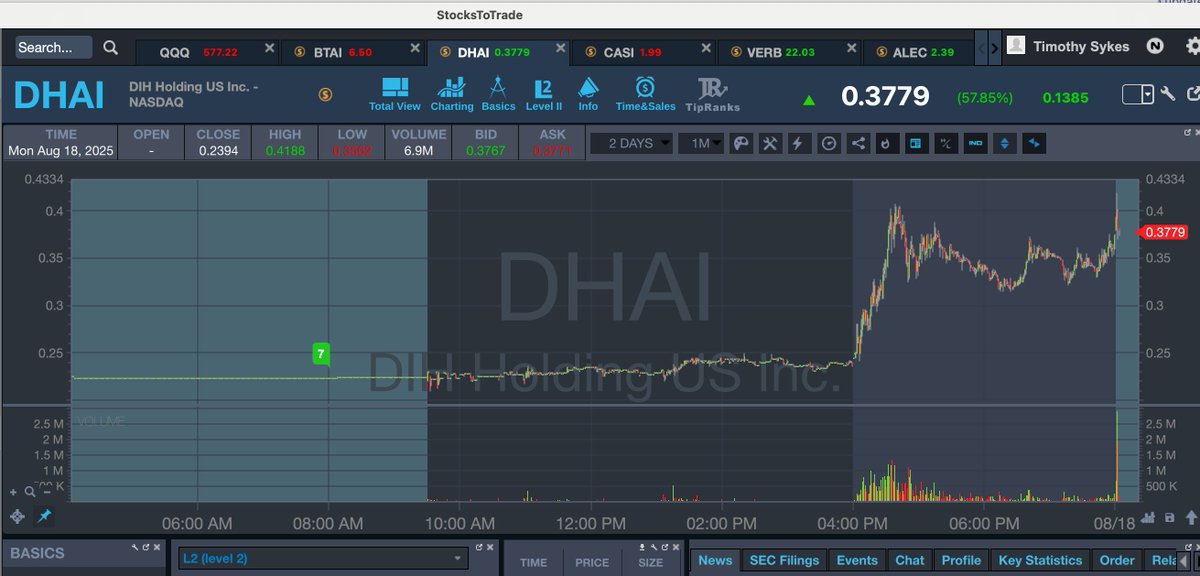Screen dimensions: 1200x576
Task: Click the tab strip left arrow
Action: [982, 47]
